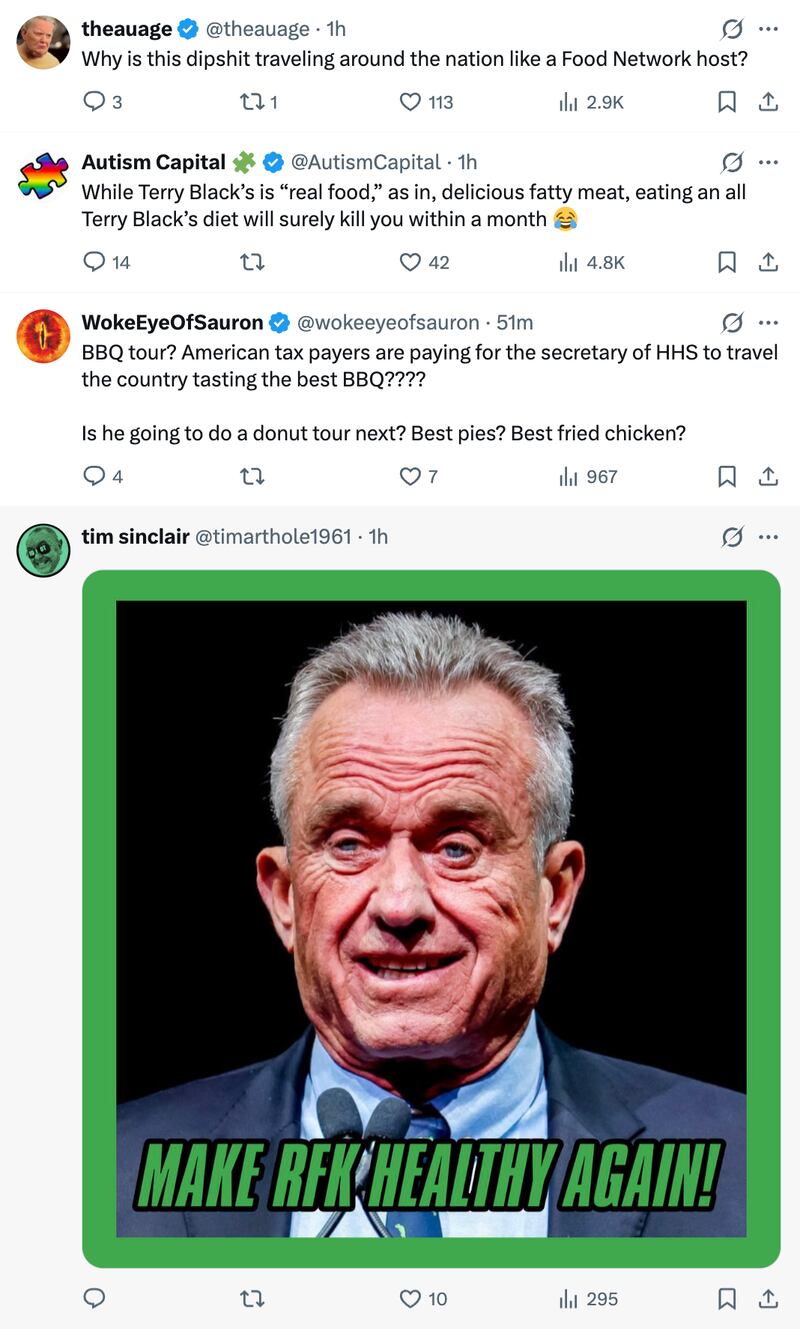Open Autism Capital profile name
800x1339 pixels.
(153, 162)
